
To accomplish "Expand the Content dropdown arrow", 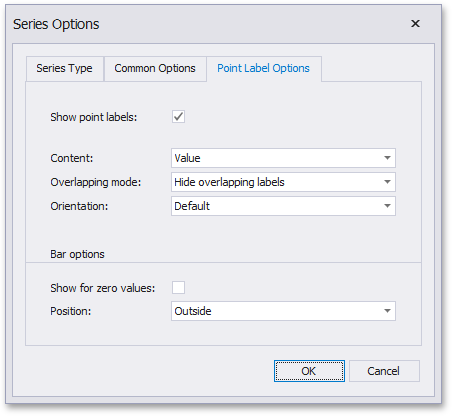I will click(x=387, y=158).
